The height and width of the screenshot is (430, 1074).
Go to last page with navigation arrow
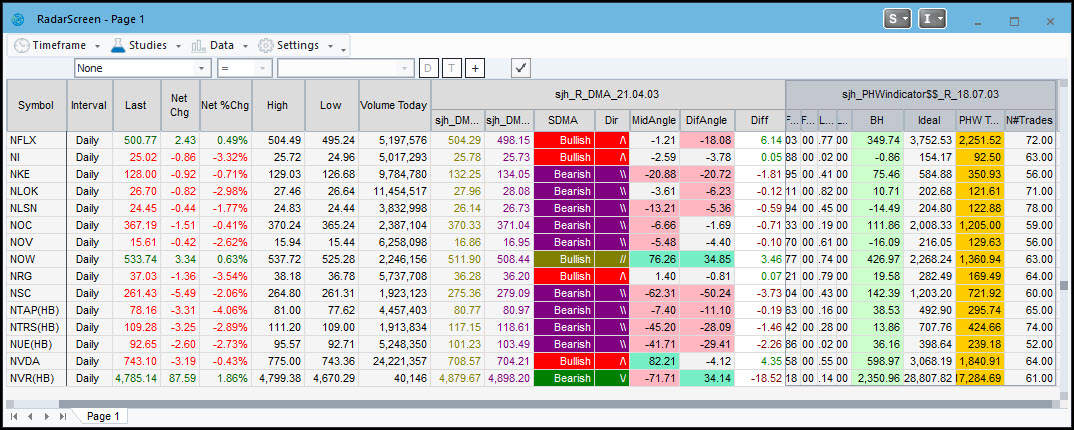(63, 416)
